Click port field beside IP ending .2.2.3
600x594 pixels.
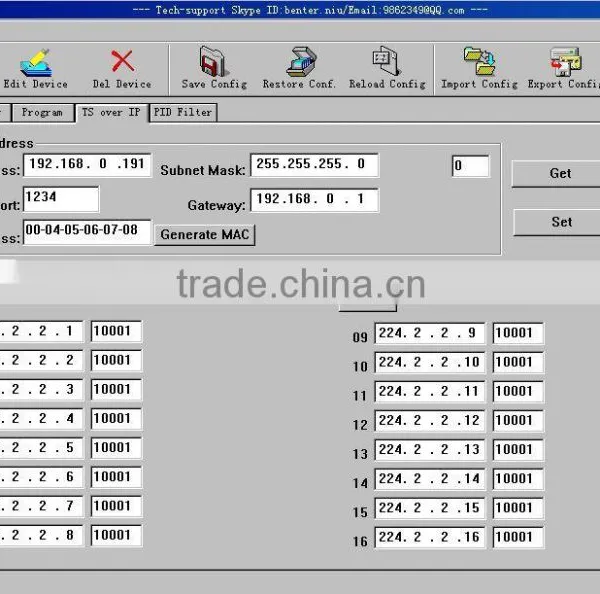116,390
